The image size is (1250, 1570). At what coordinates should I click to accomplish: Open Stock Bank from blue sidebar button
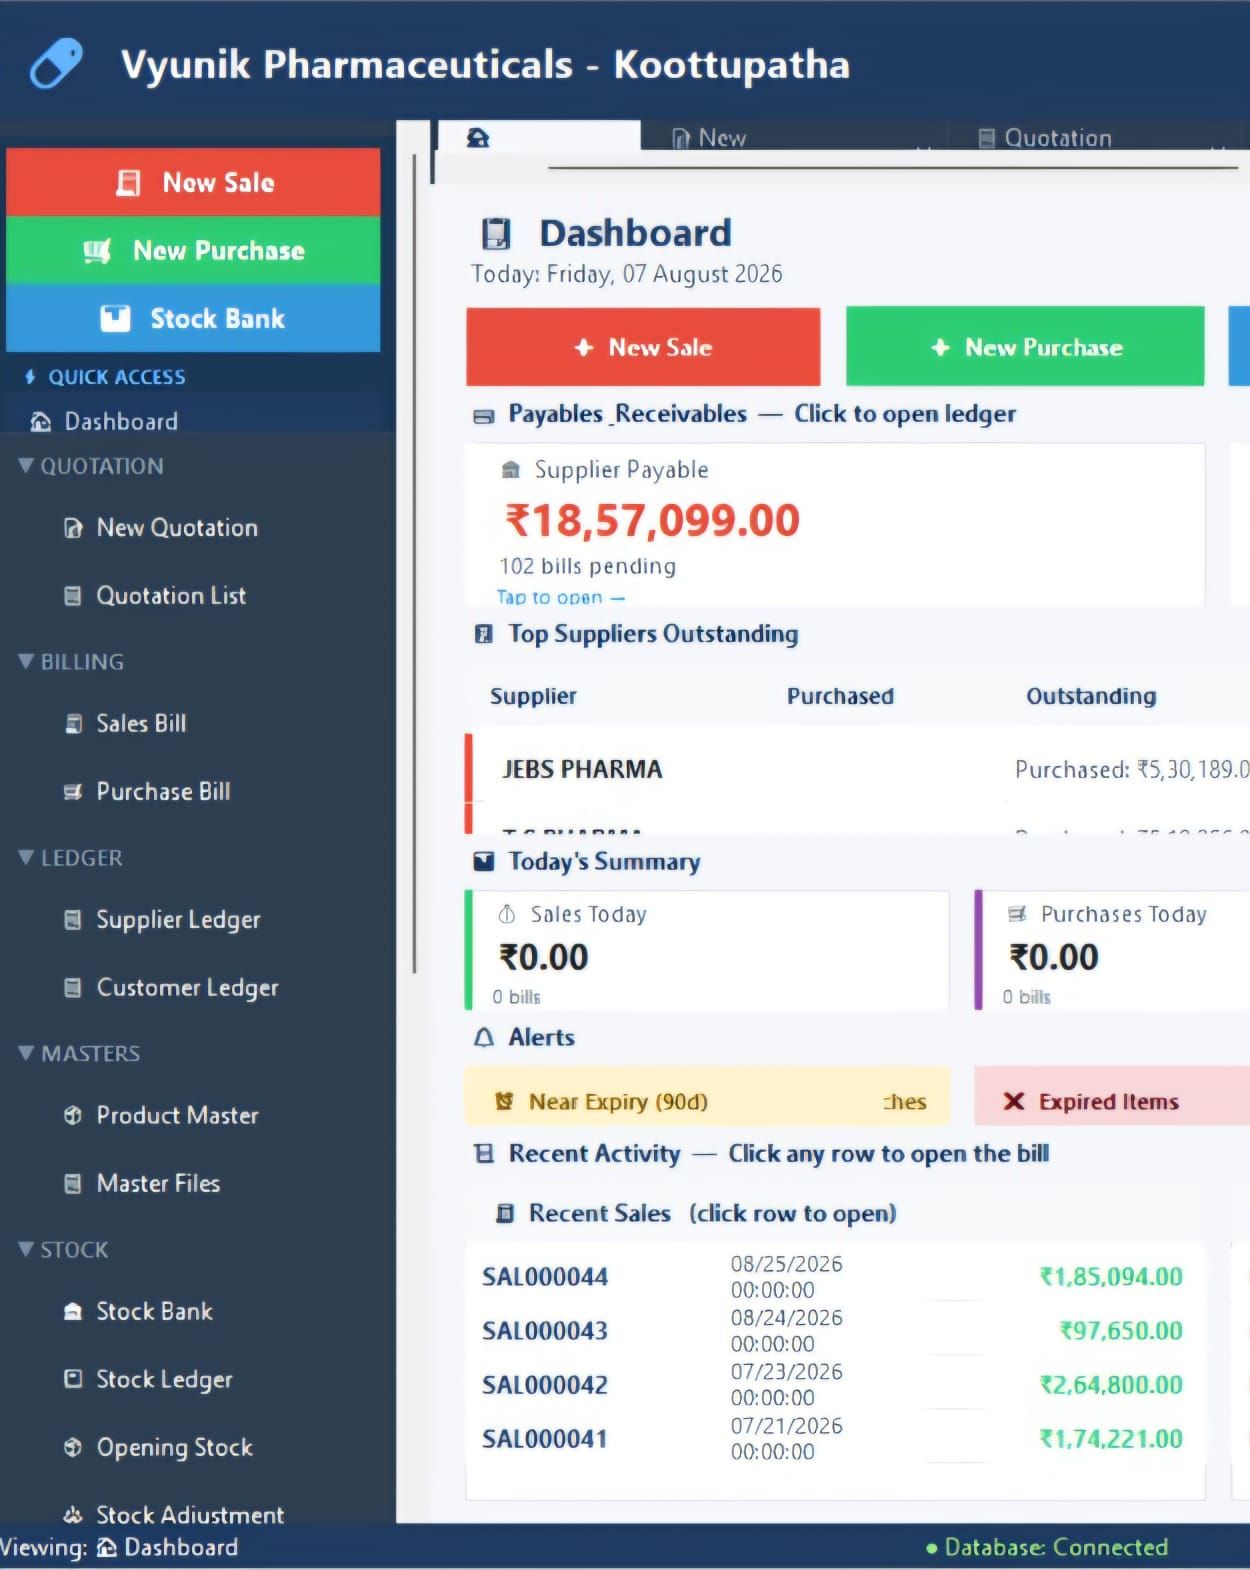(x=193, y=318)
